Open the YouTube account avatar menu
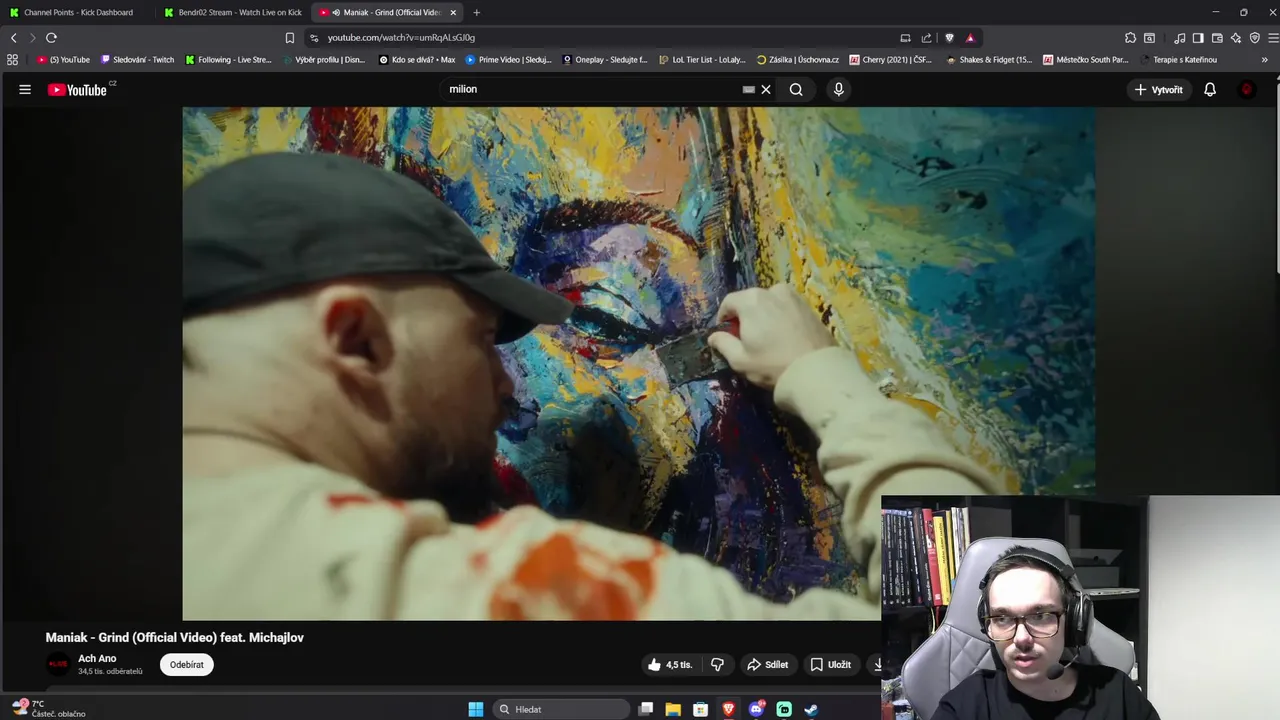This screenshot has height=720, width=1280. pyautogui.click(x=1246, y=89)
